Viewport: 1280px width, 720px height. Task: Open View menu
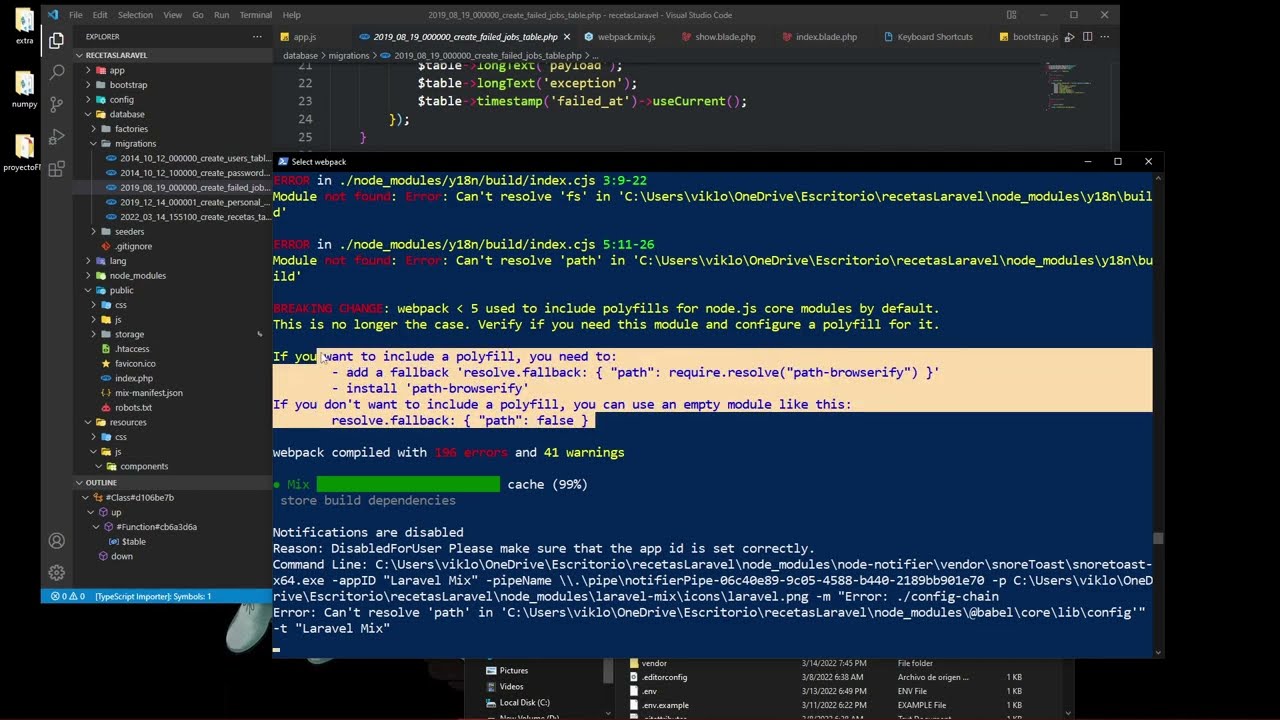(173, 15)
